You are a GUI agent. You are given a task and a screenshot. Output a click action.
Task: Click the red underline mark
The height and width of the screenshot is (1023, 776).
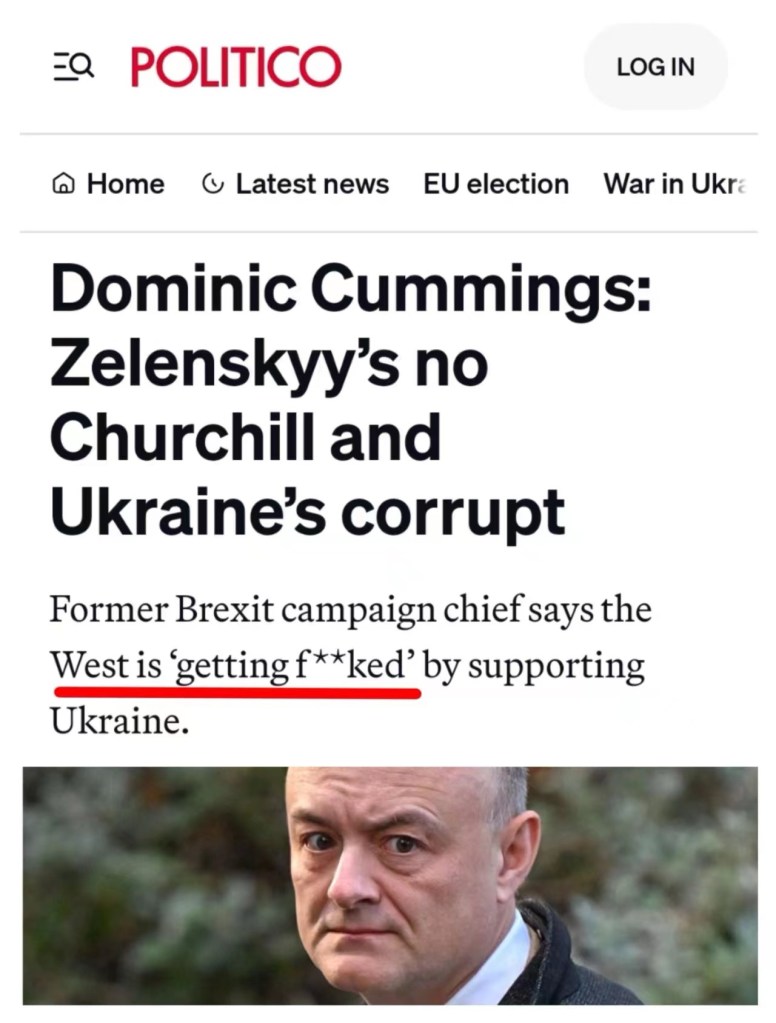click(x=236, y=692)
